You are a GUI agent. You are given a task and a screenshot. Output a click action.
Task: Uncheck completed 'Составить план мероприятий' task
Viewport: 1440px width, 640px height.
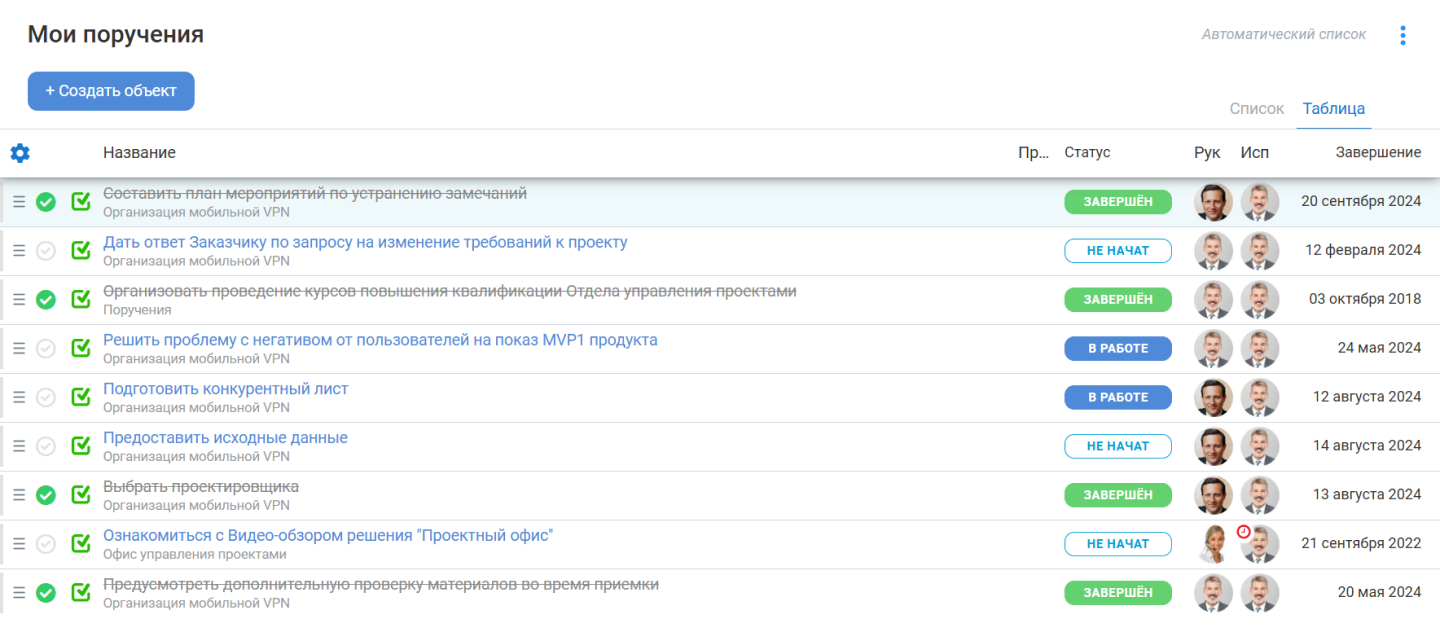pos(46,202)
